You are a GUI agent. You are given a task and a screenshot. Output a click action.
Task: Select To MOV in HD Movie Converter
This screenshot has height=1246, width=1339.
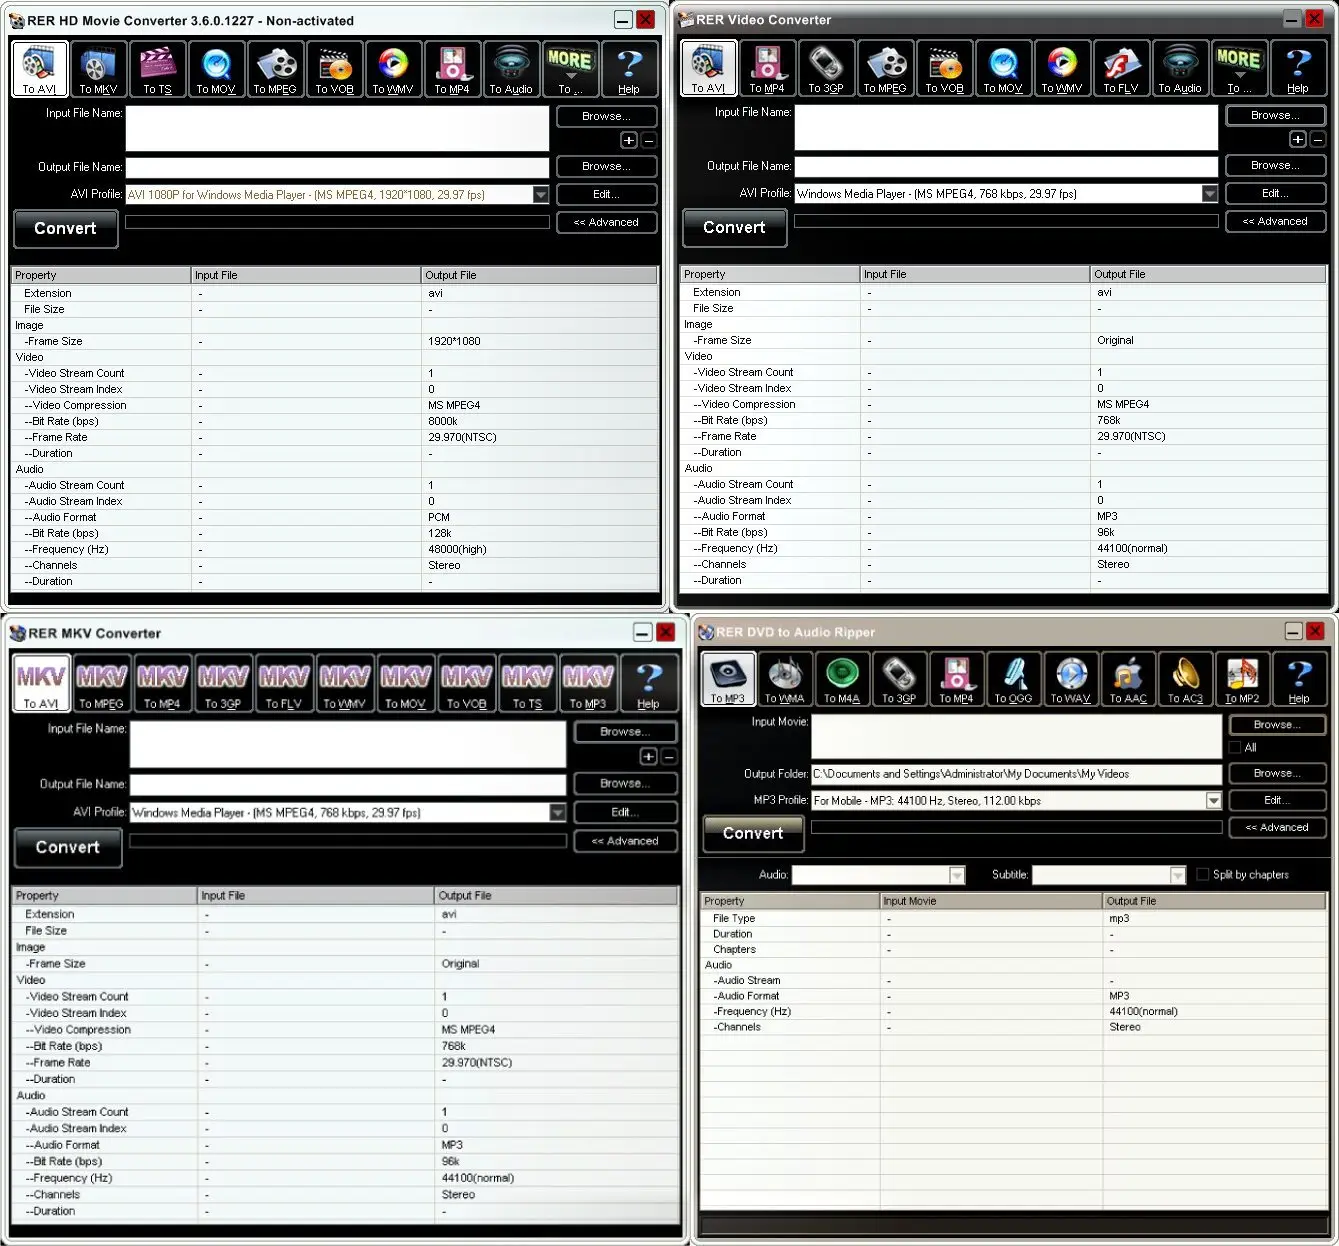216,69
